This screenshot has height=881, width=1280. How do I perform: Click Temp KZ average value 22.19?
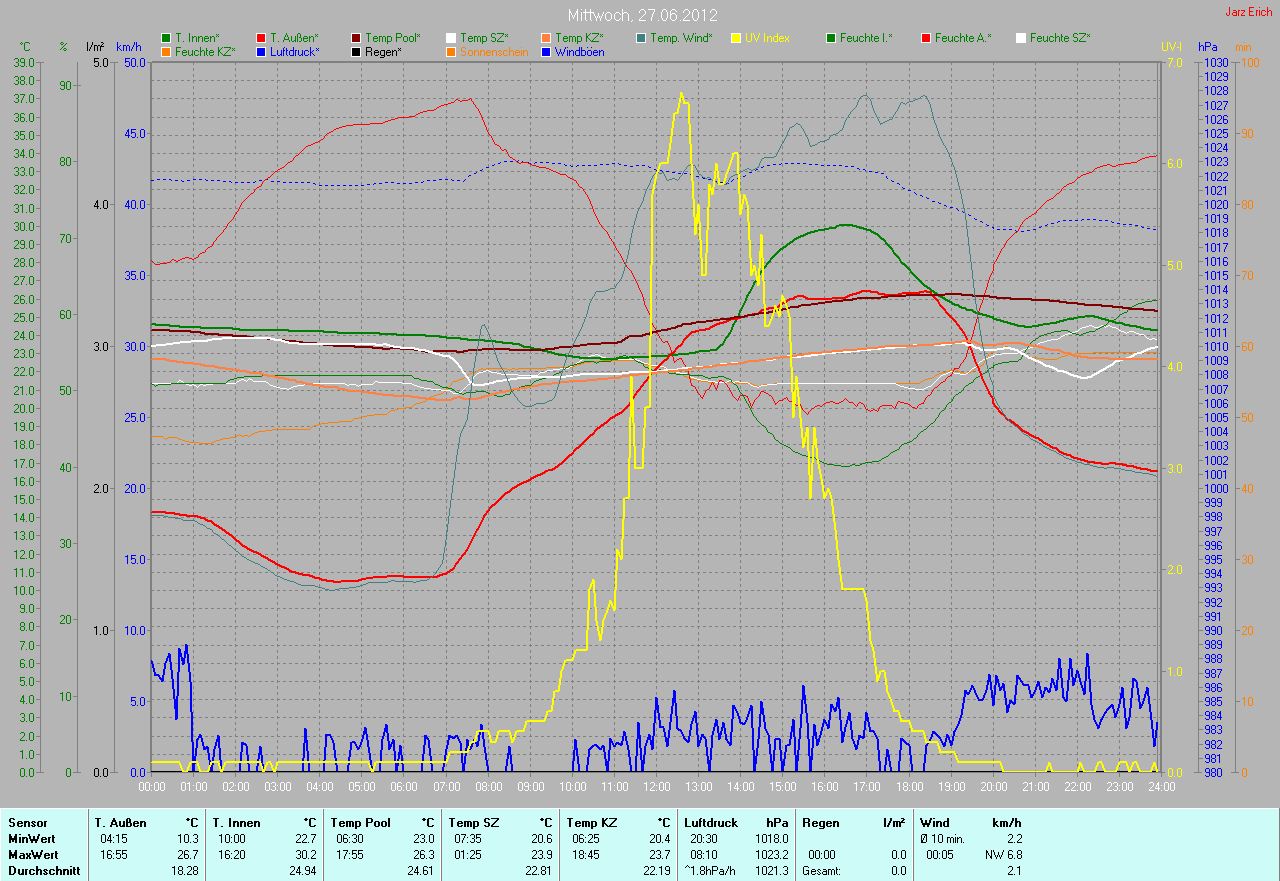(x=656, y=871)
